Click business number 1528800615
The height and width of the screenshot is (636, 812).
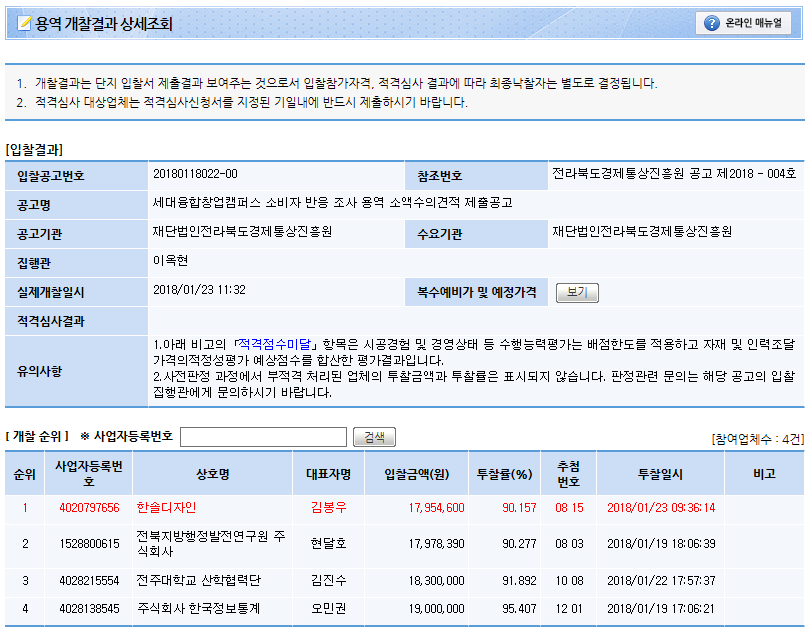coord(88,544)
